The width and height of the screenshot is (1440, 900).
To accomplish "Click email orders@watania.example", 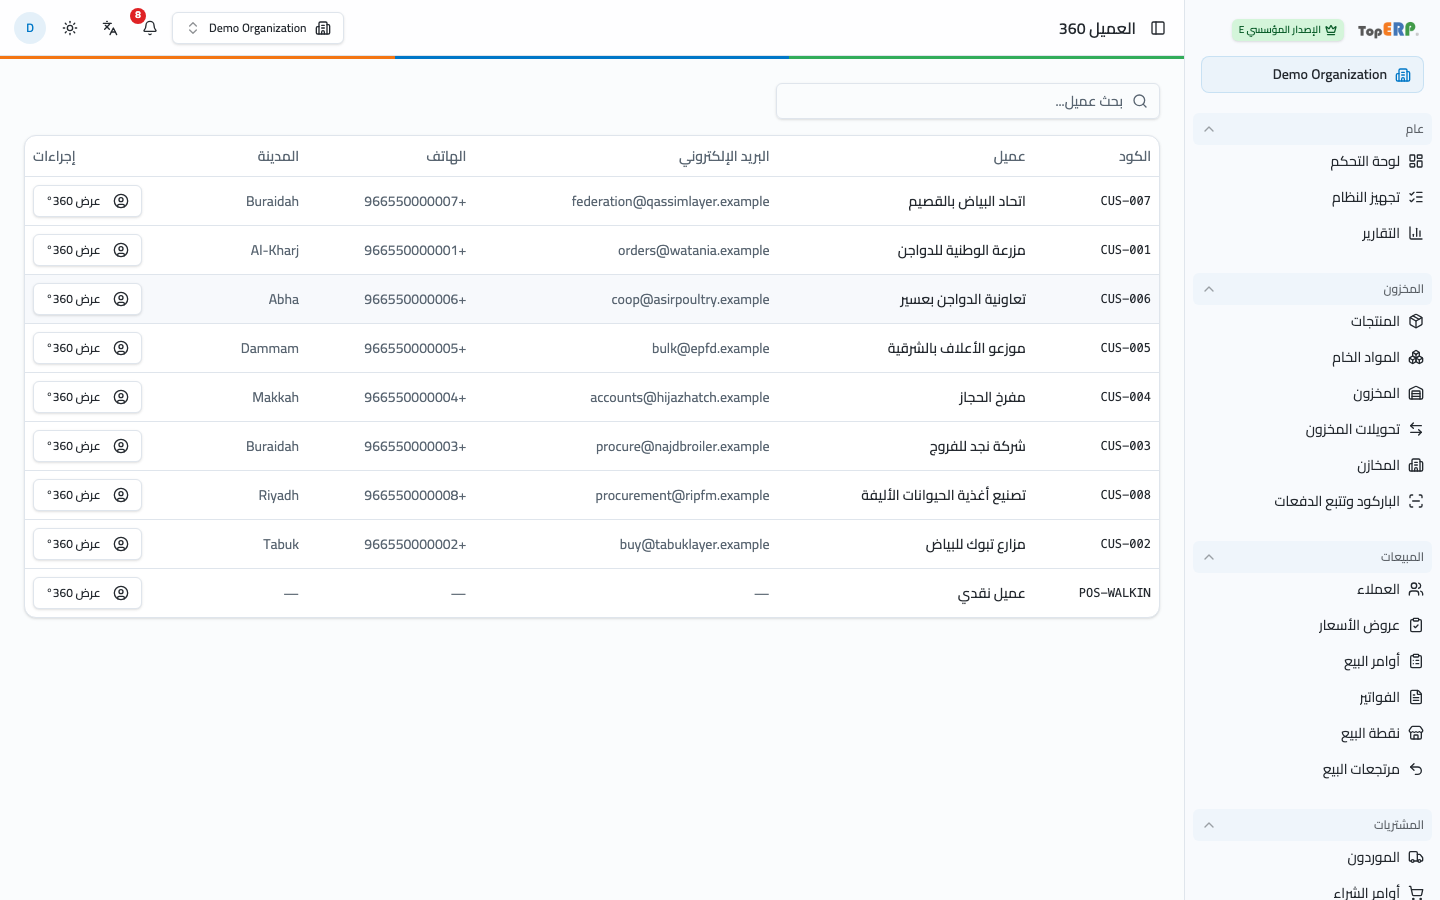I will pos(694,250).
